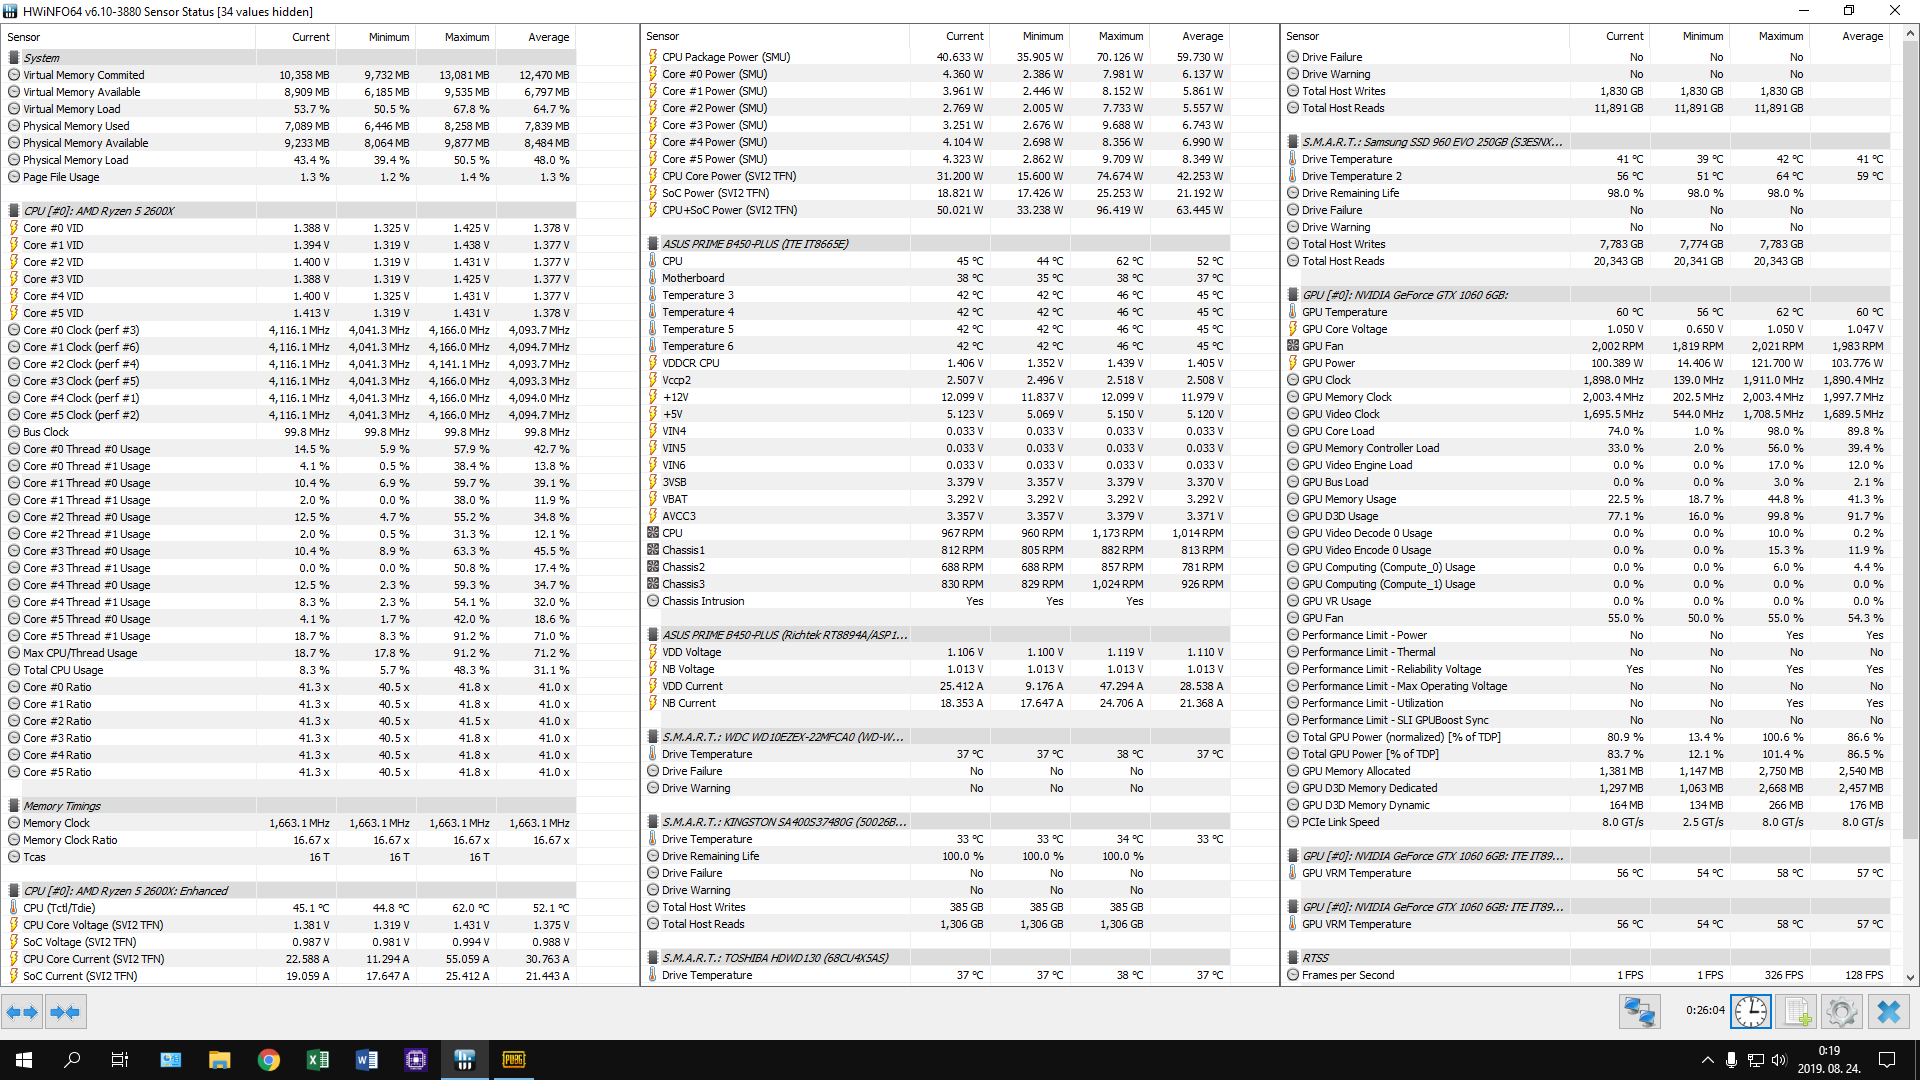Select the GPU Power row
Image resolution: width=1920 pixels, height=1080 pixels.
[x=1587, y=363]
